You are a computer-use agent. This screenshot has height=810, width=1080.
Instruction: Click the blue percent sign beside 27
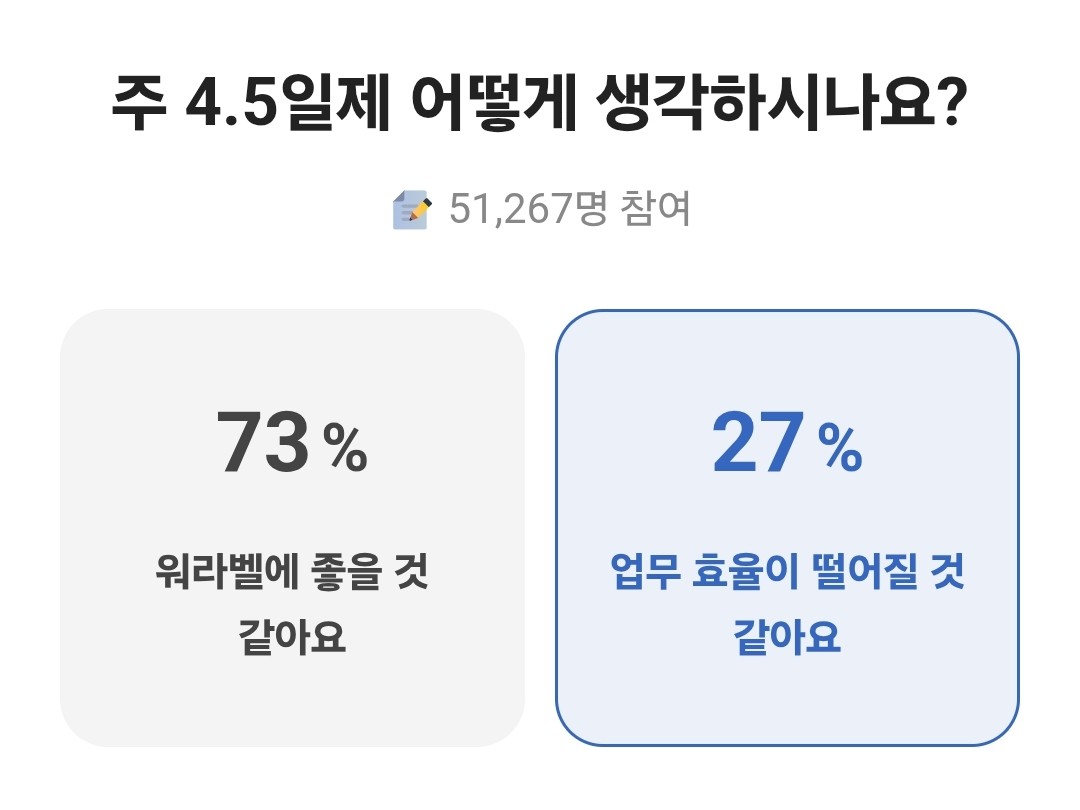[840, 451]
